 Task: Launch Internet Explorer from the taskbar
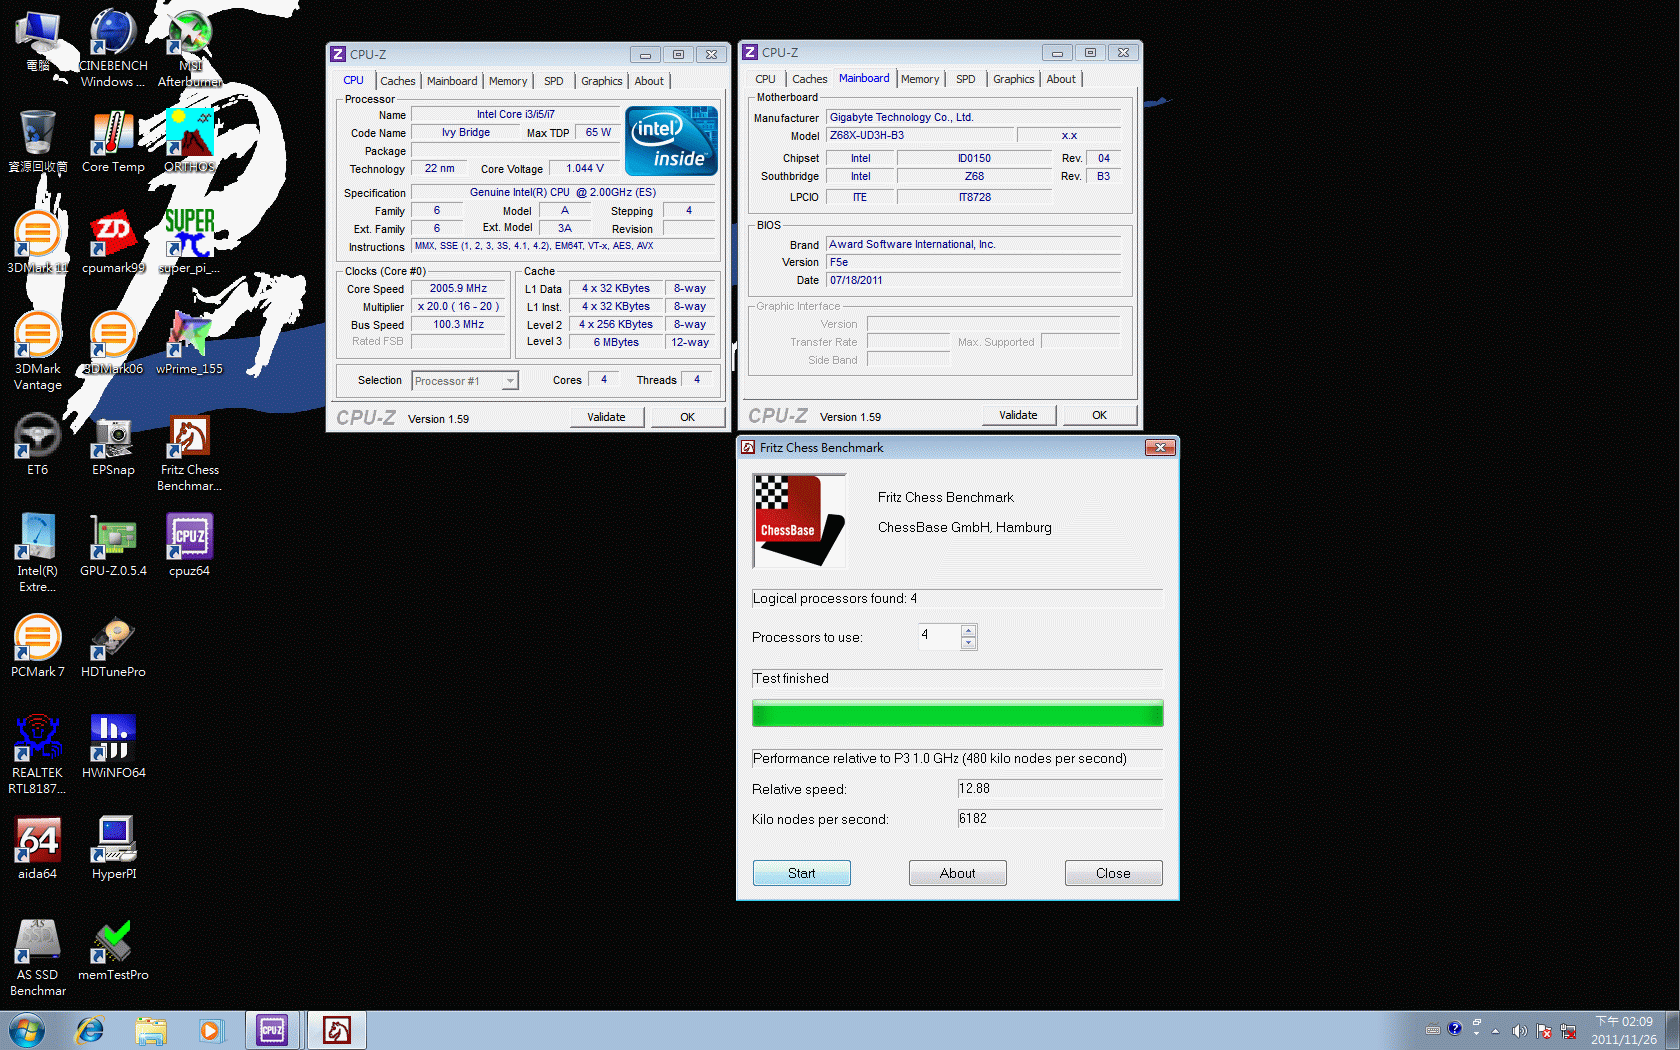coord(90,1030)
